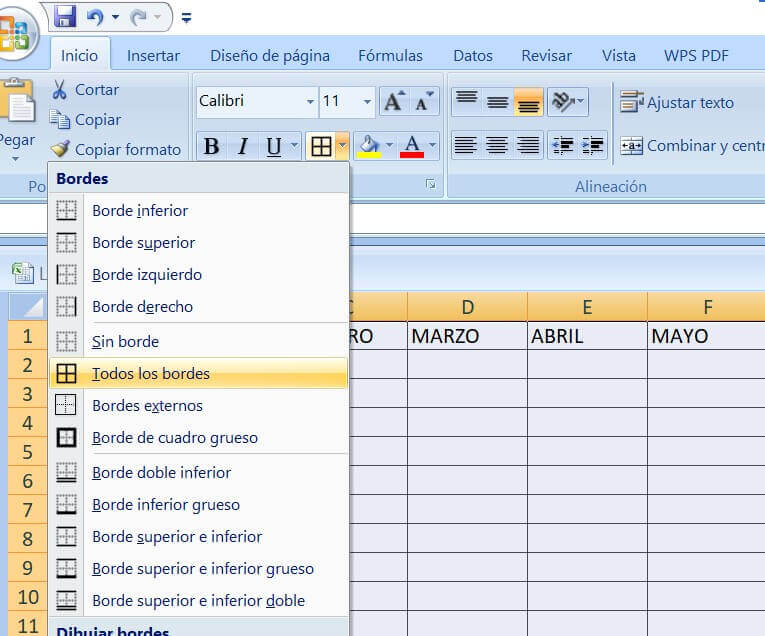
Task: Redo the last undone action
Action: 139,17
